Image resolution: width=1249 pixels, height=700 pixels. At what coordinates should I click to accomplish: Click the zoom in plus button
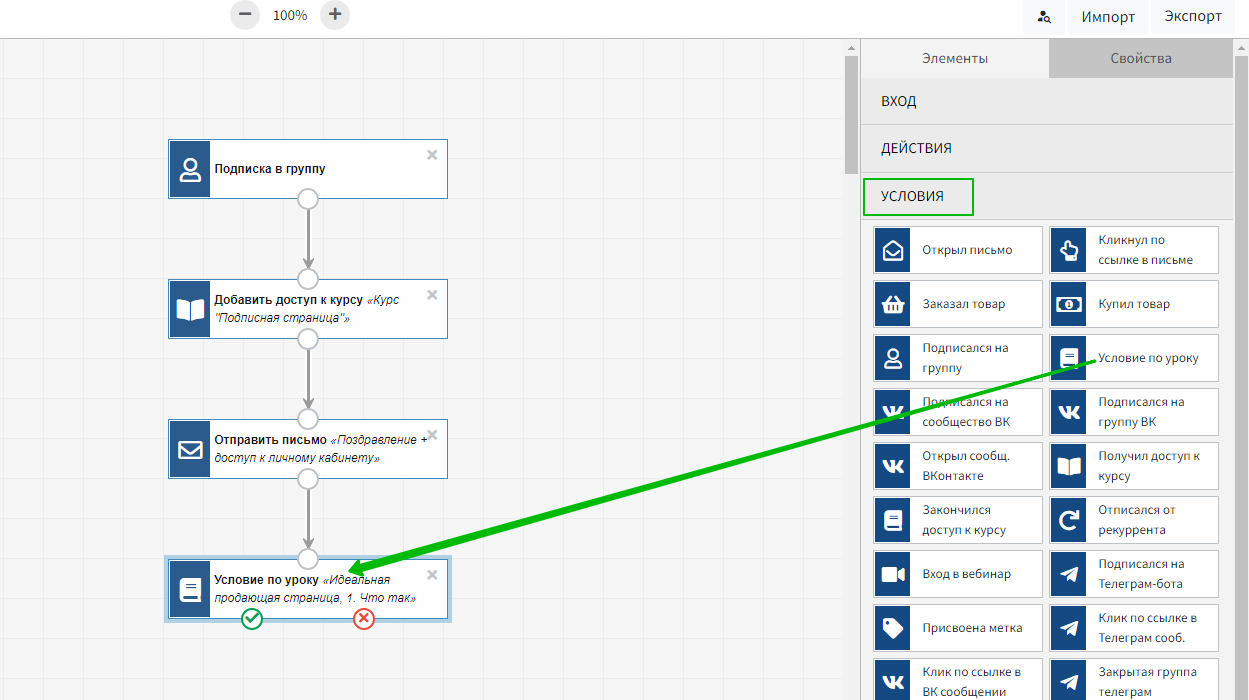[x=335, y=15]
